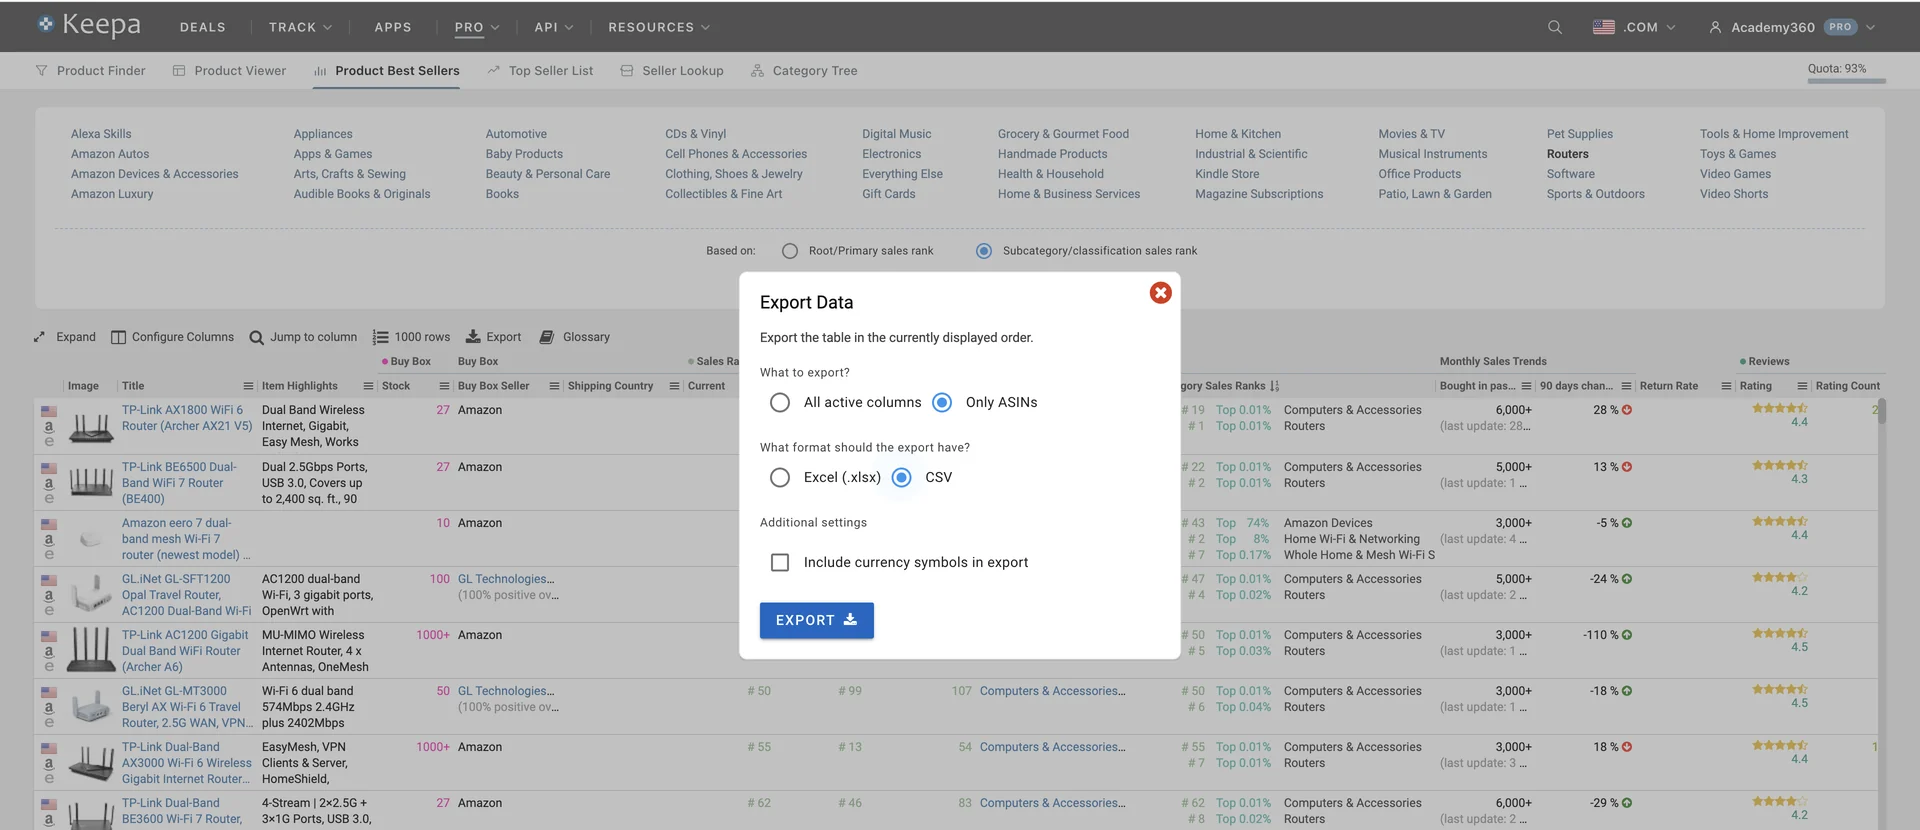Click the Jump to column magnifier icon

257,337
